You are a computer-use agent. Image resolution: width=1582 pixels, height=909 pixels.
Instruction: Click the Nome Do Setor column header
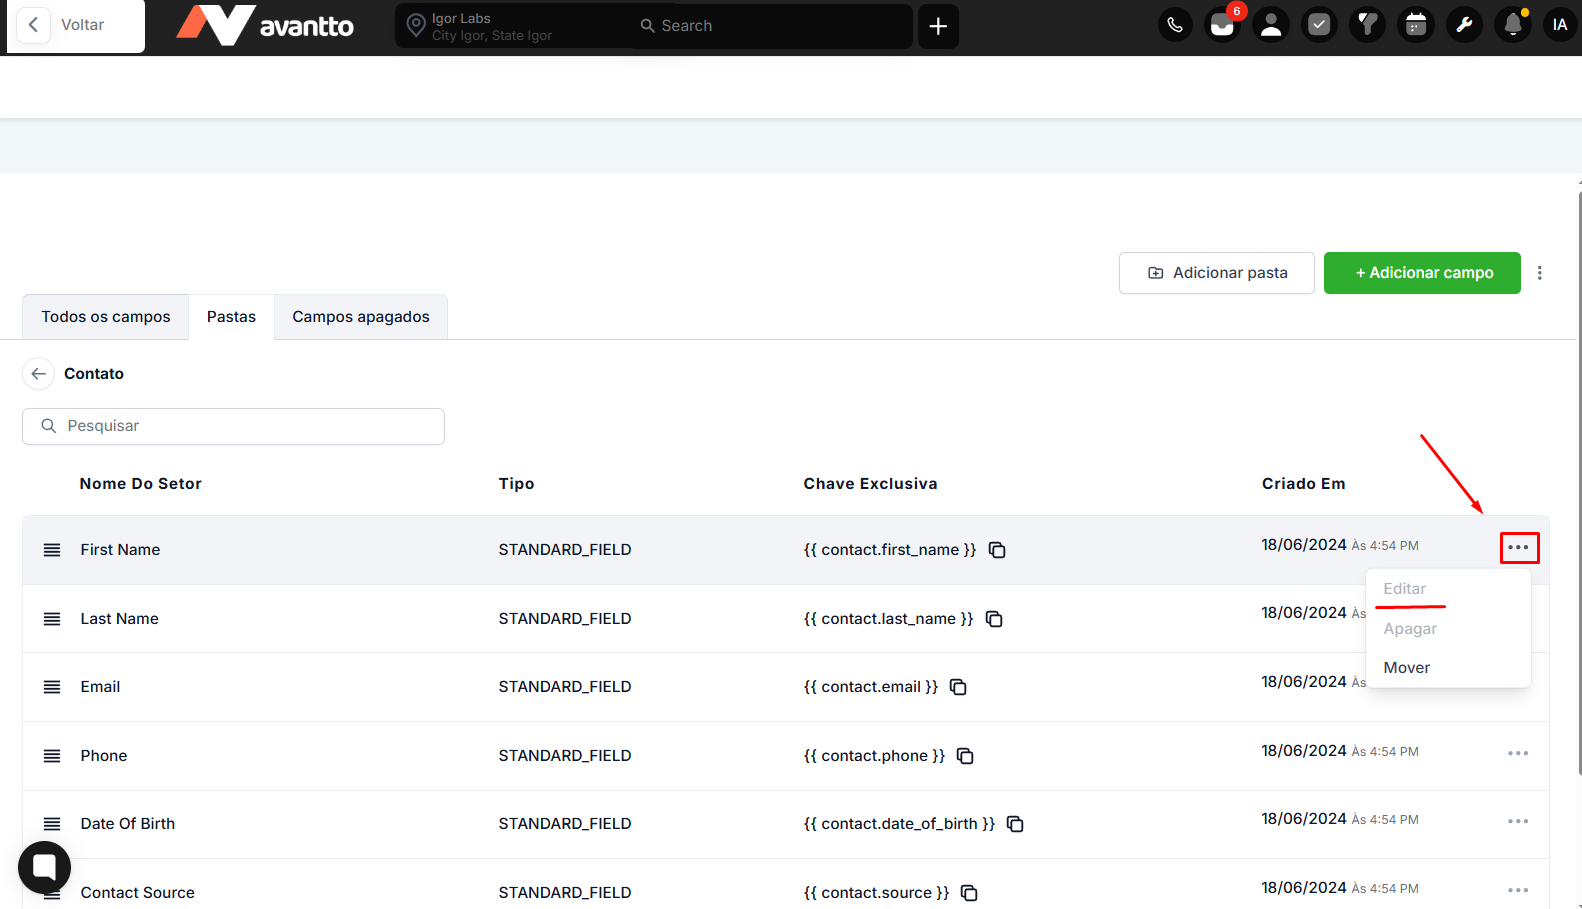pyautogui.click(x=141, y=484)
